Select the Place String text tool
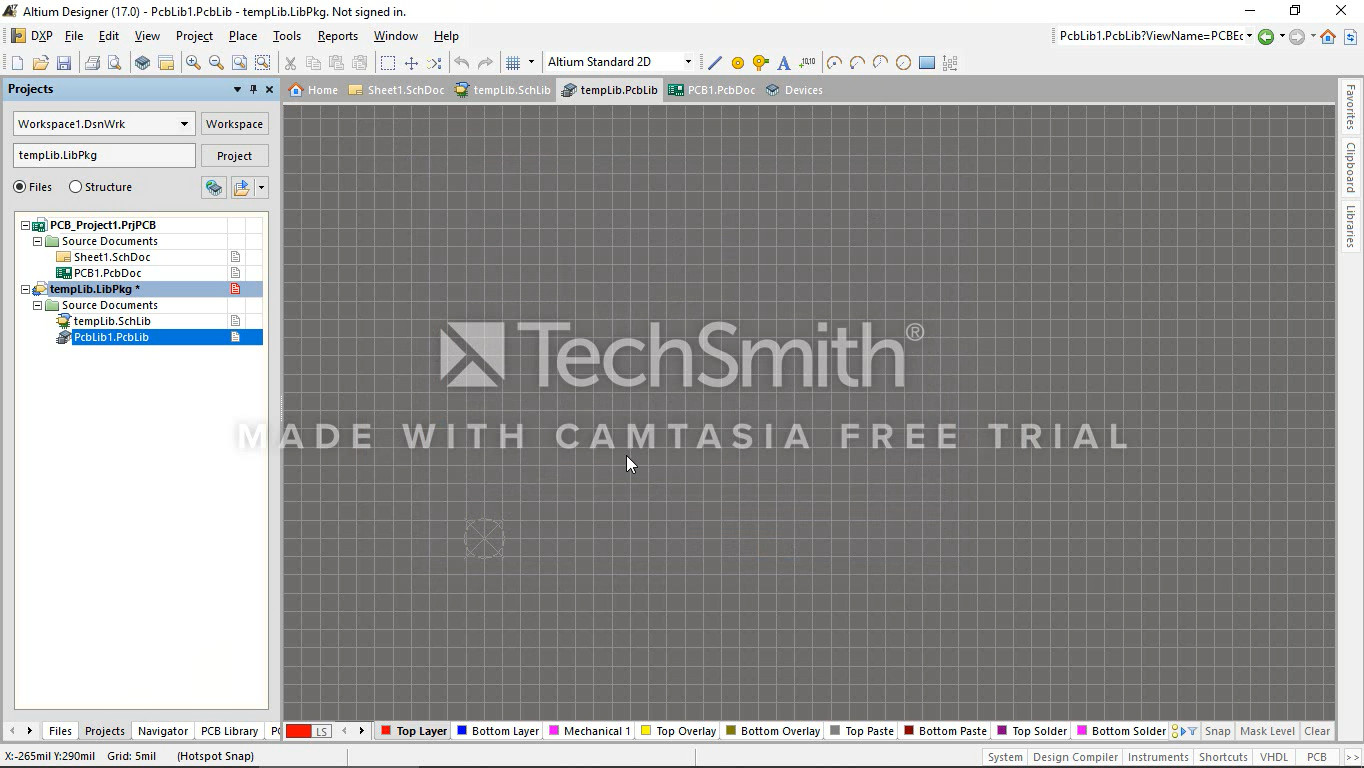 [x=784, y=63]
